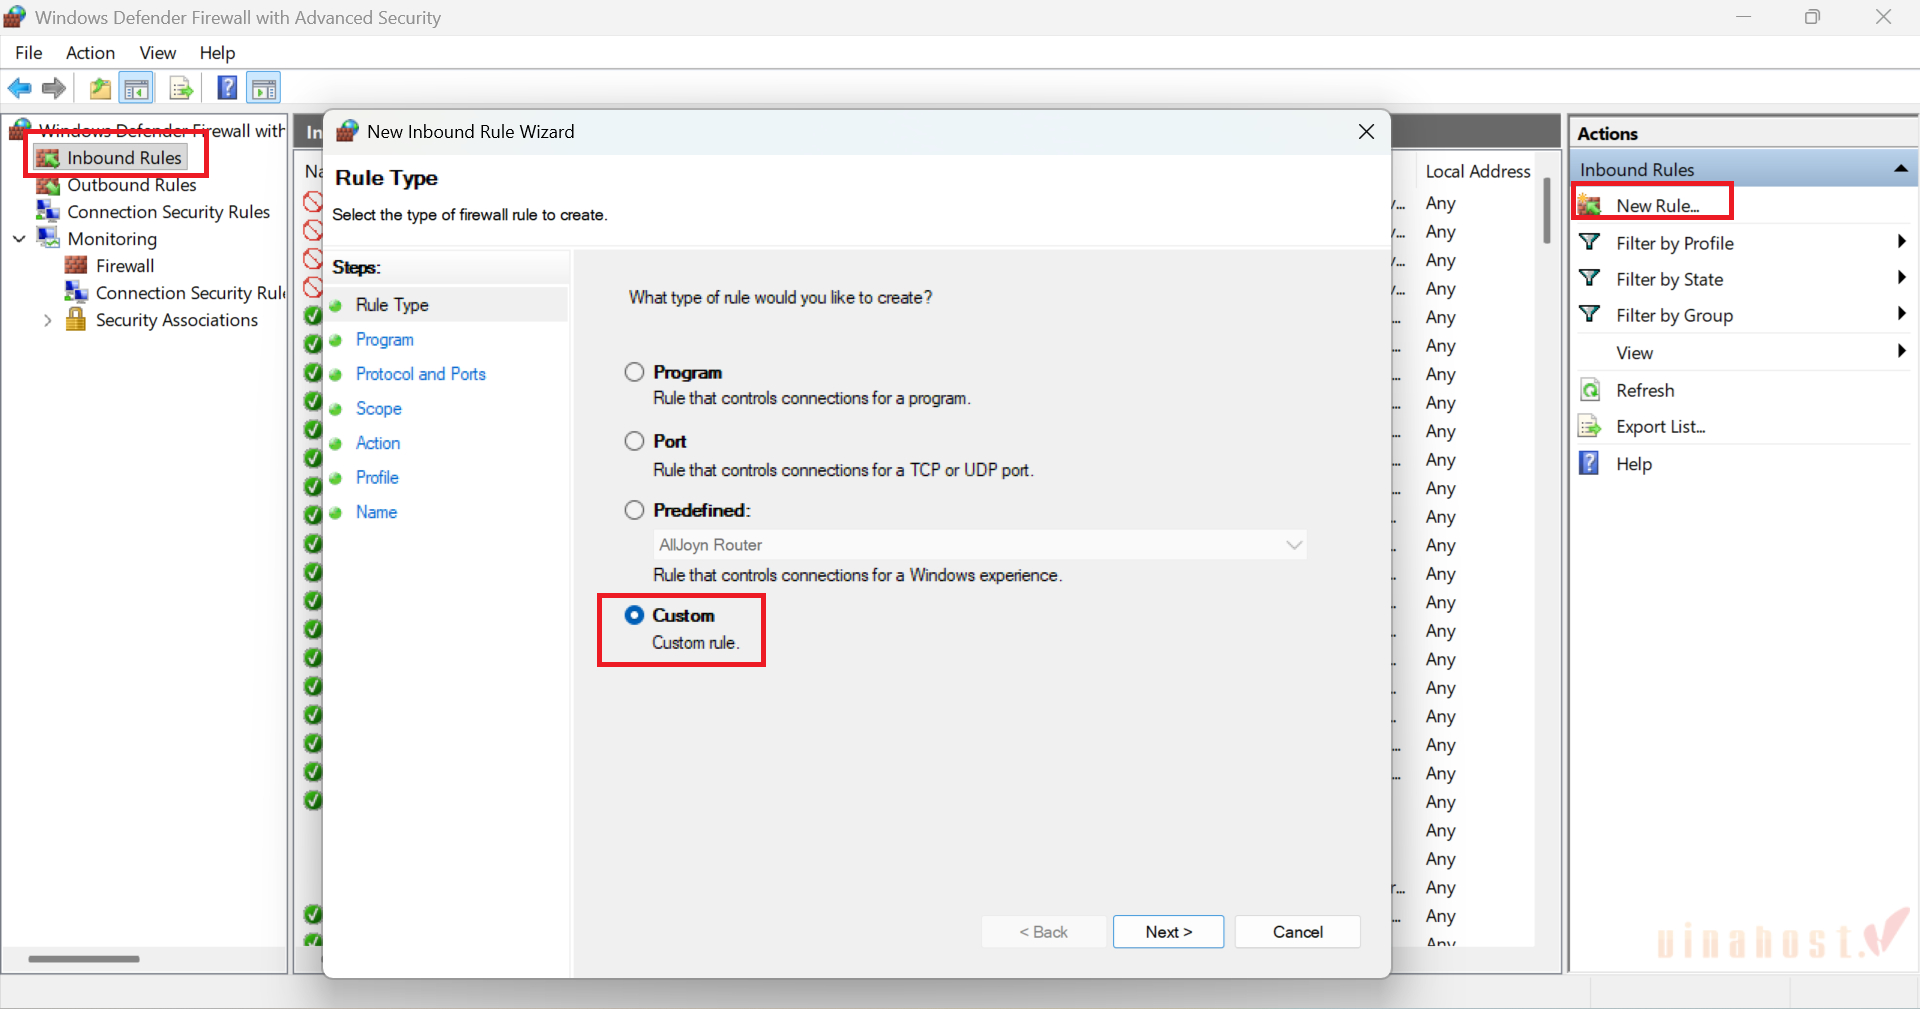Expand the View submenu arrow in Actions
1920x1009 pixels.
click(x=1901, y=351)
